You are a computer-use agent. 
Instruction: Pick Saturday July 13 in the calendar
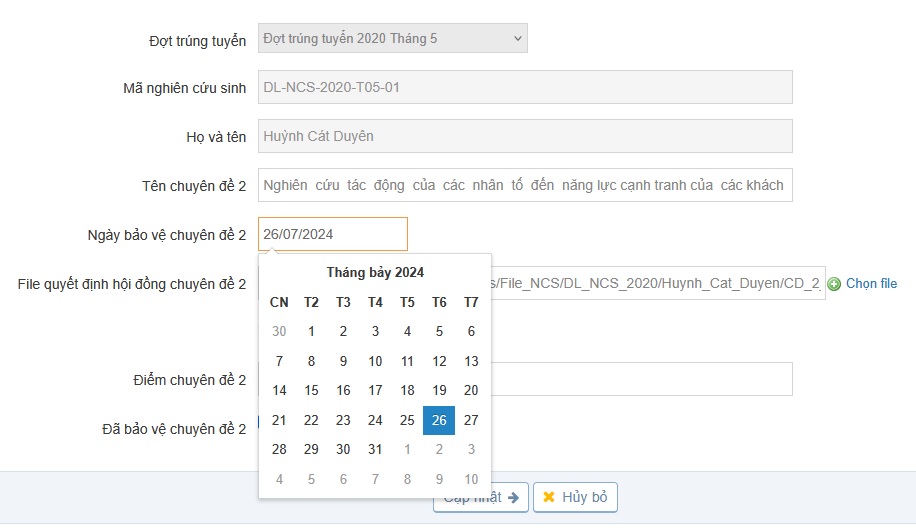[471, 362]
